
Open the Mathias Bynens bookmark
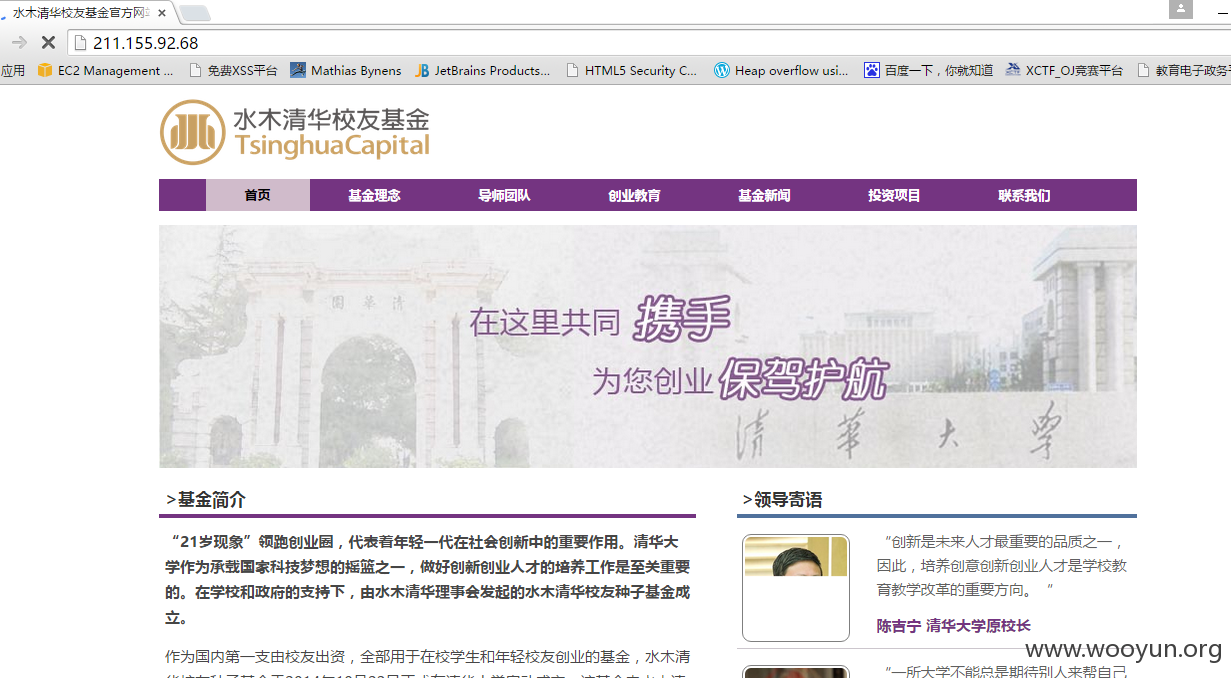coord(346,71)
